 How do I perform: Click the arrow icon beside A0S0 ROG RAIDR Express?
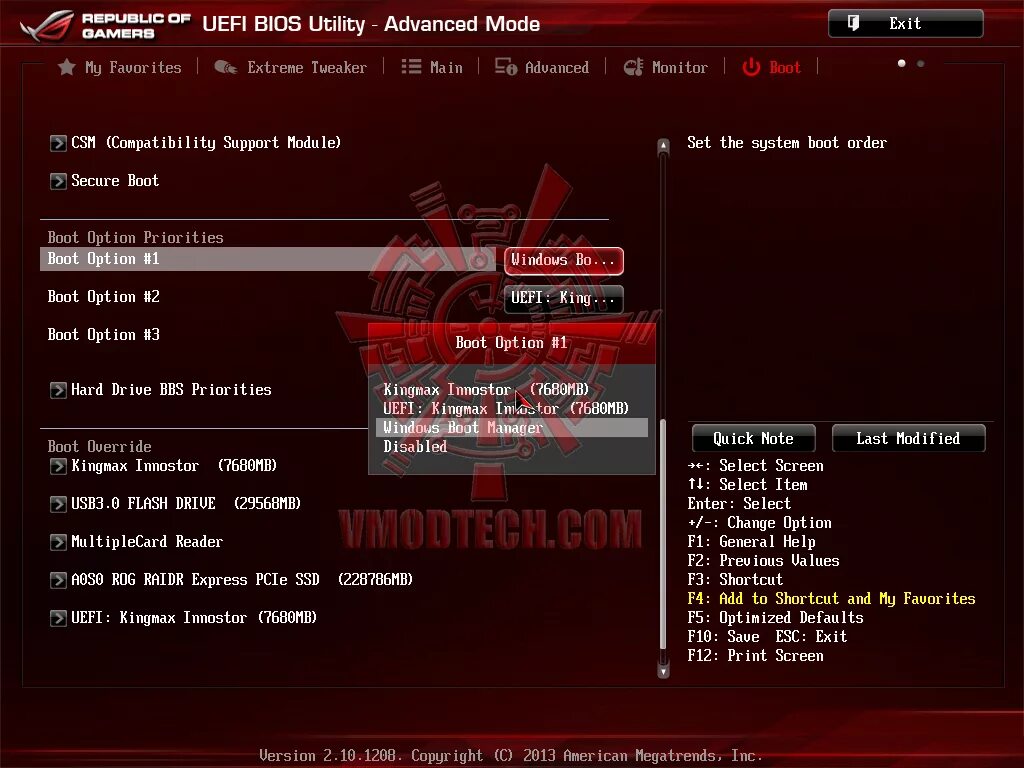point(58,580)
